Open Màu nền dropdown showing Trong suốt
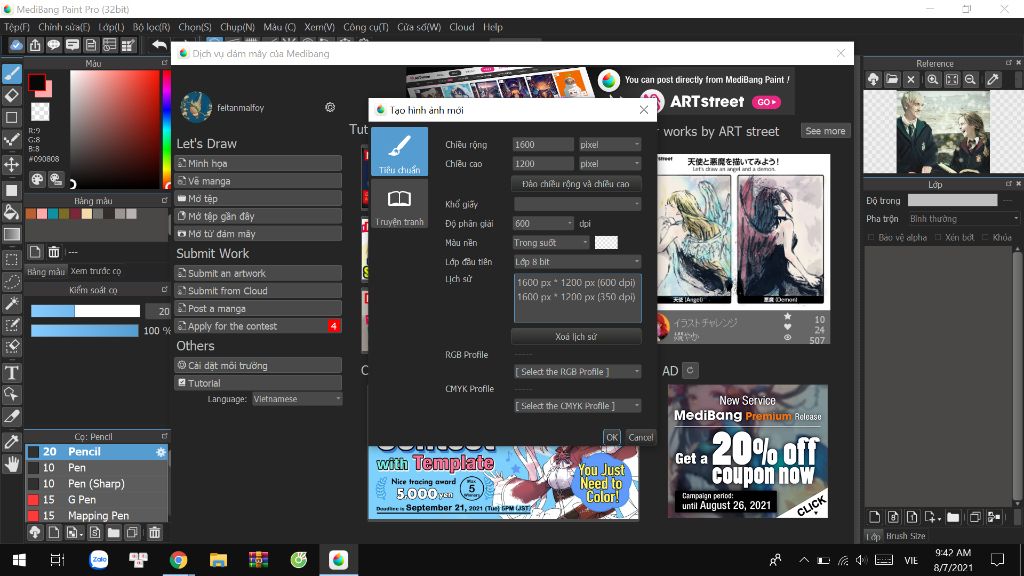 tap(551, 242)
